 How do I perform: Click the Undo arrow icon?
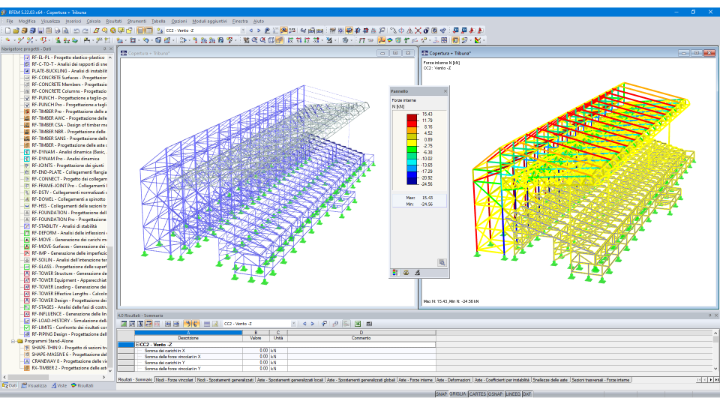[77, 31]
